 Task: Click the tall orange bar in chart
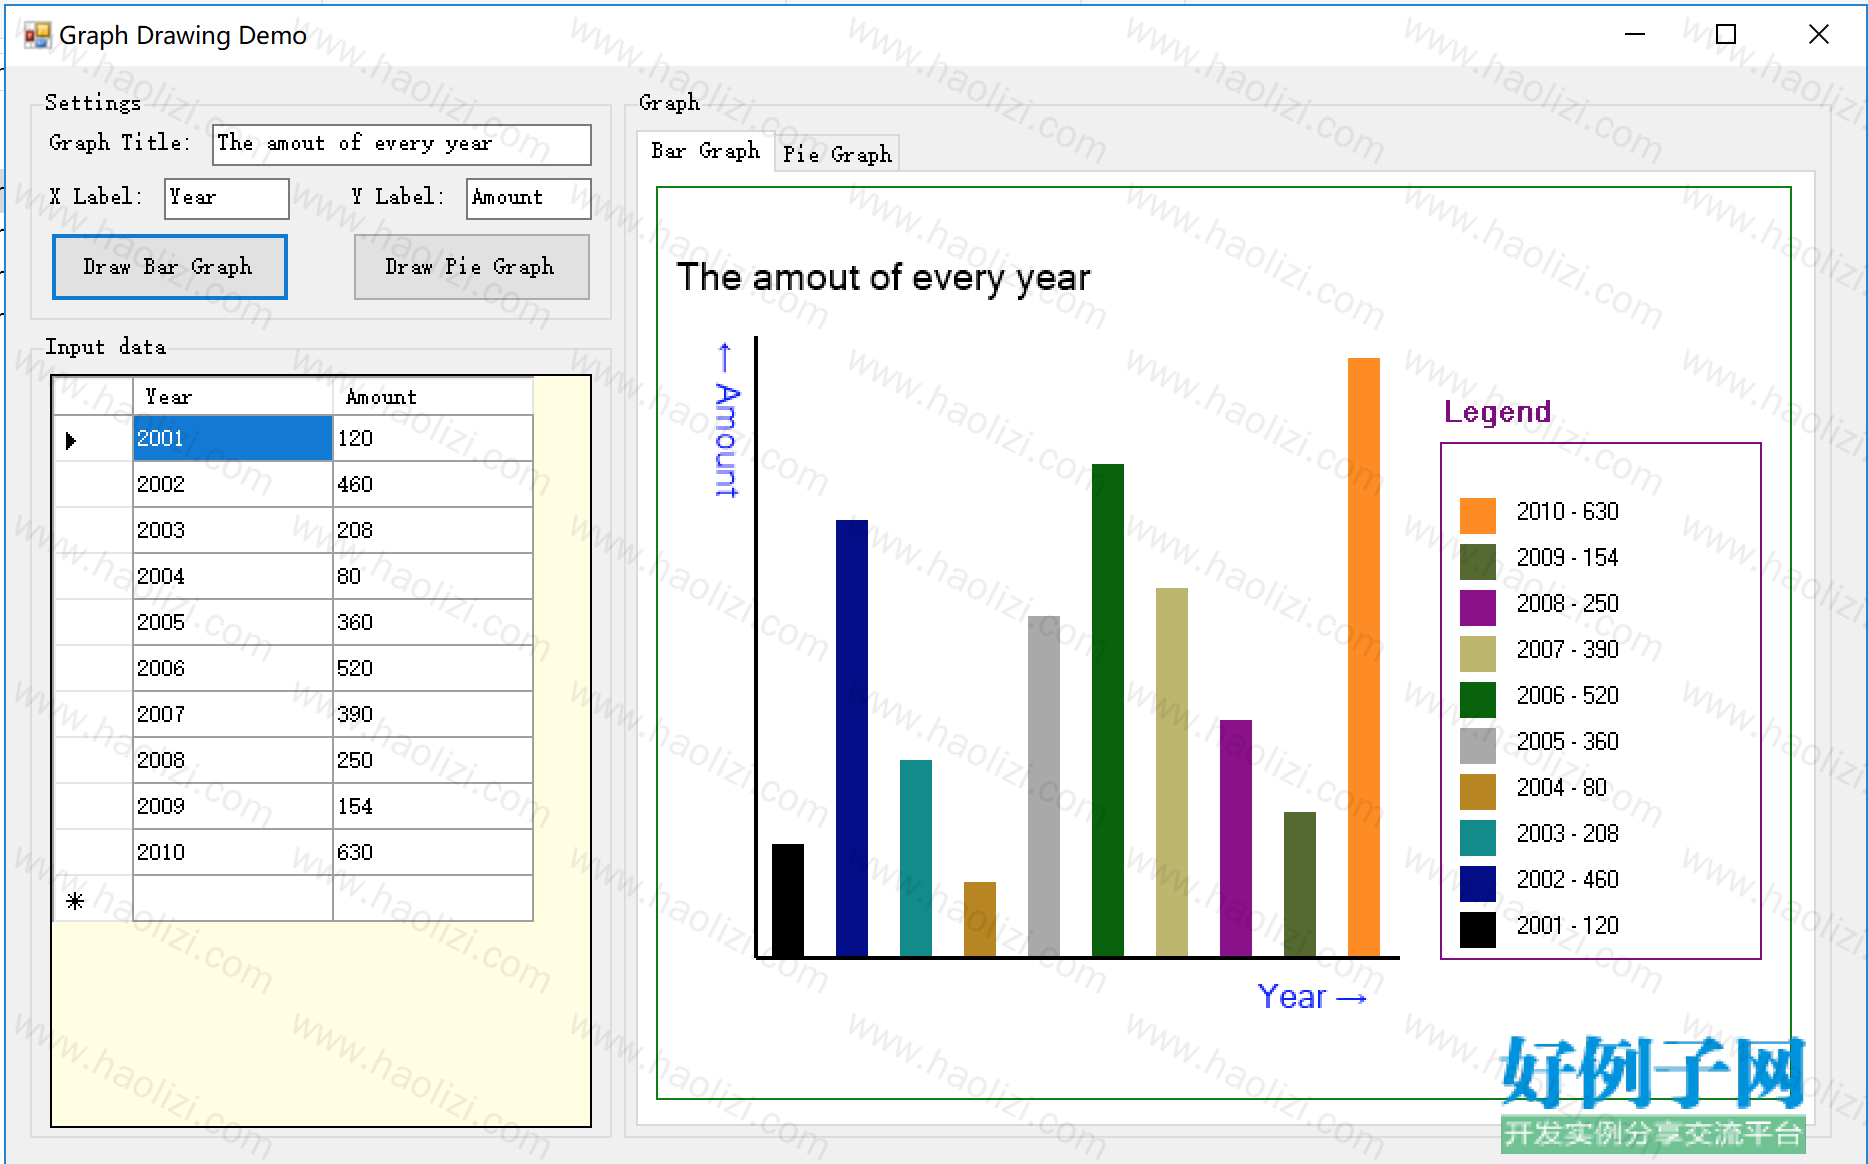click(x=1364, y=657)
